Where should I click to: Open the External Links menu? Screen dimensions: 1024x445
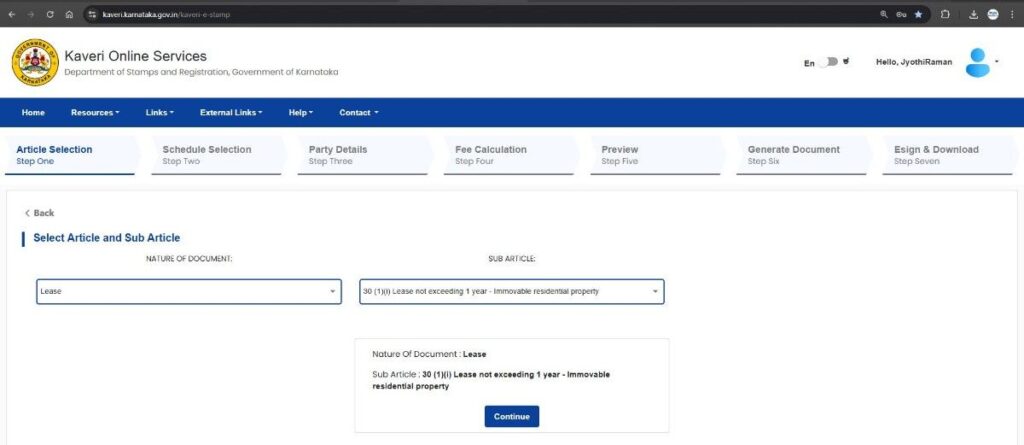click(x=230, y=112)
